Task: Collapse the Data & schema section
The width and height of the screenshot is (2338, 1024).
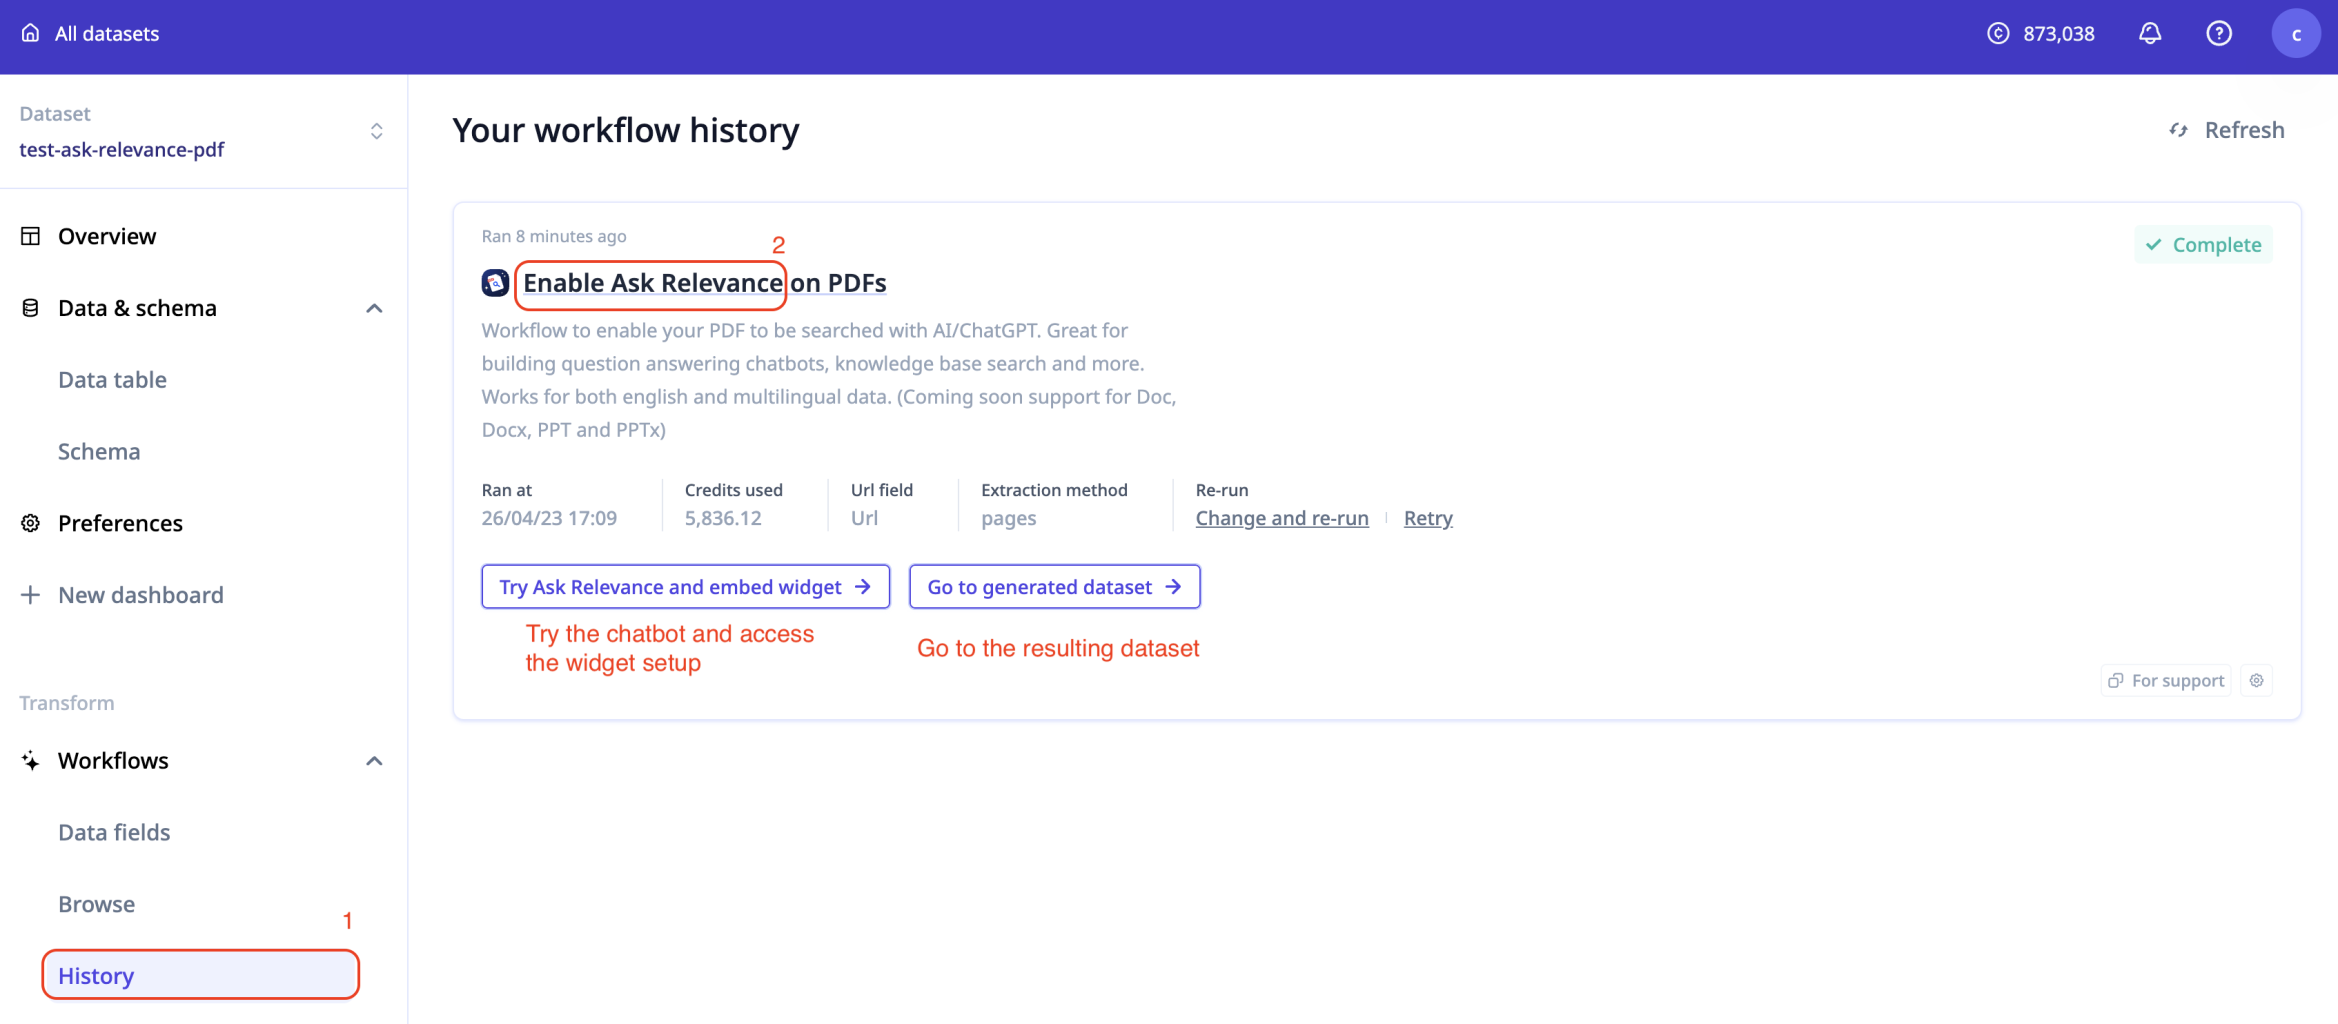Action: pyautogui.click(x=374, y=308)
